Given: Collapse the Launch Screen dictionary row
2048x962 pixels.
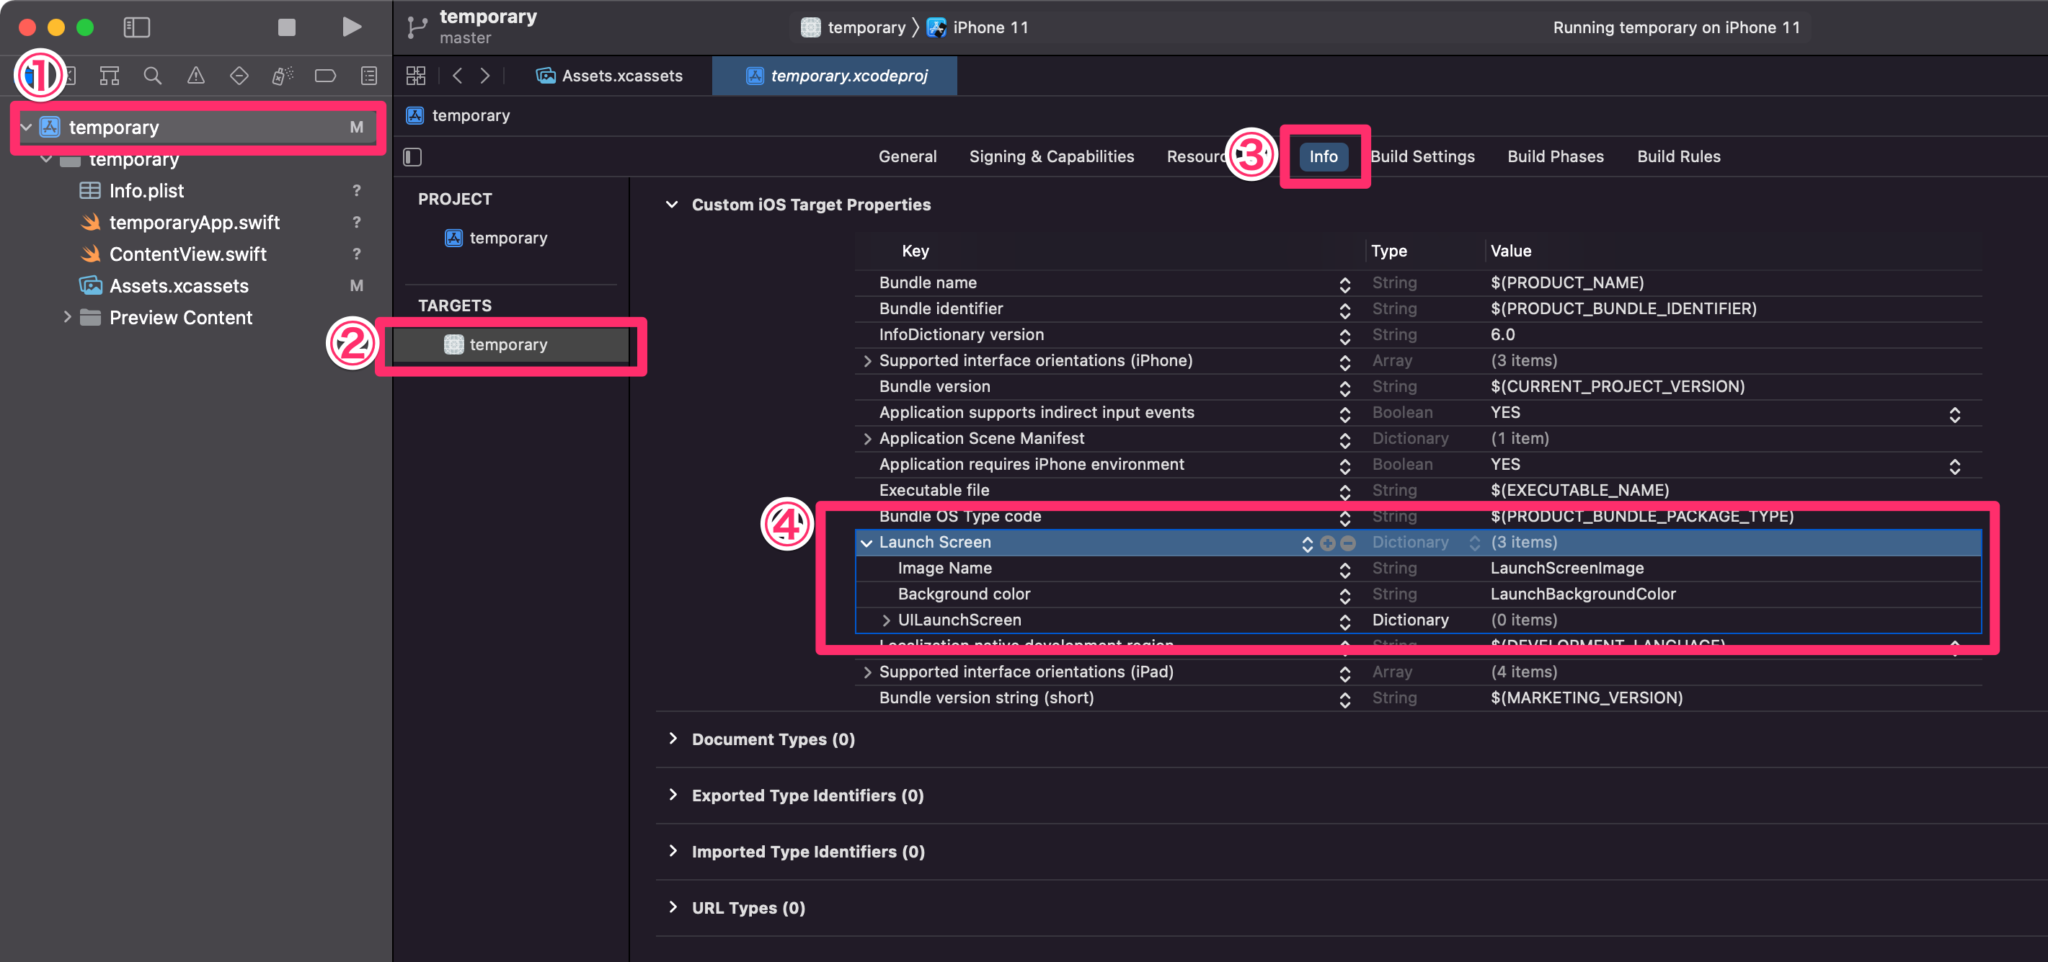Looking at the screenshot, I should click(x=866, y=543).
